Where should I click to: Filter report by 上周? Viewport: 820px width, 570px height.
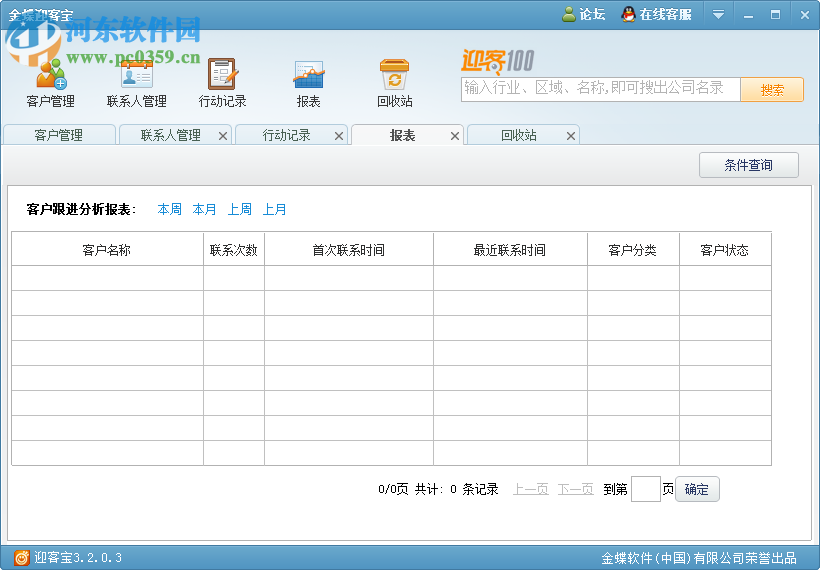[240, 210]
